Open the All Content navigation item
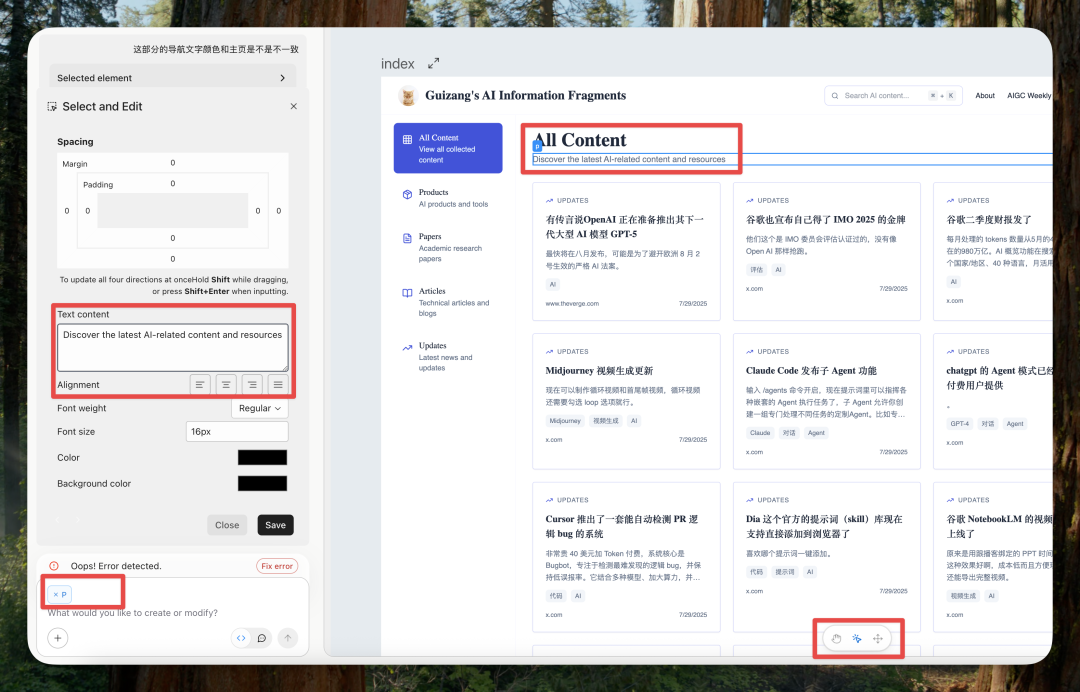 pos(448,148)
